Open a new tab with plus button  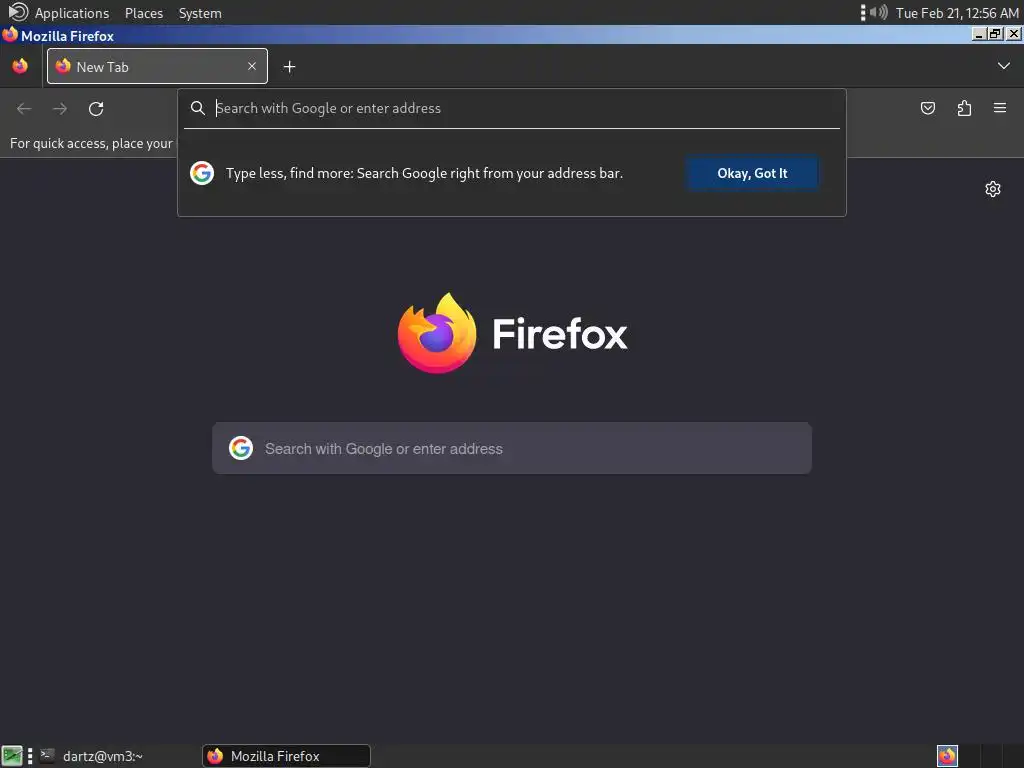[289, 67]
